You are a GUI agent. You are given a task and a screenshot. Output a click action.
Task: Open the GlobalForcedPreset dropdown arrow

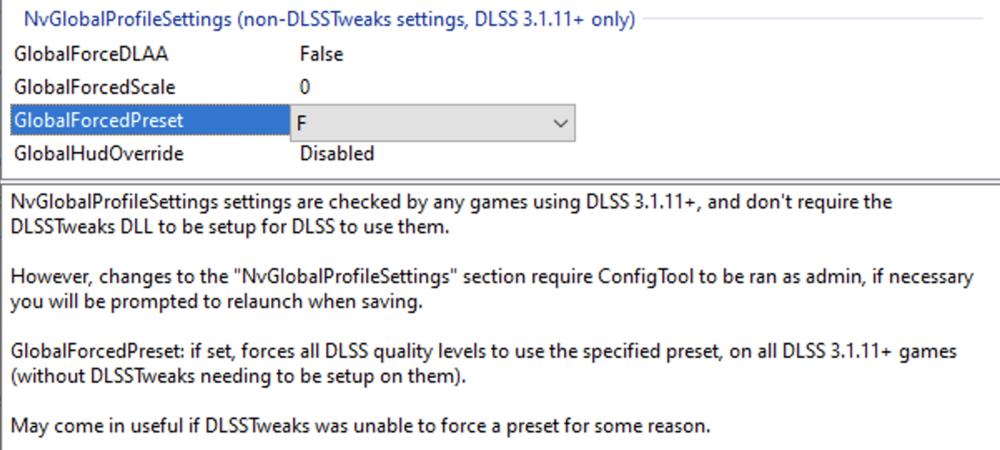coord(558,122)
